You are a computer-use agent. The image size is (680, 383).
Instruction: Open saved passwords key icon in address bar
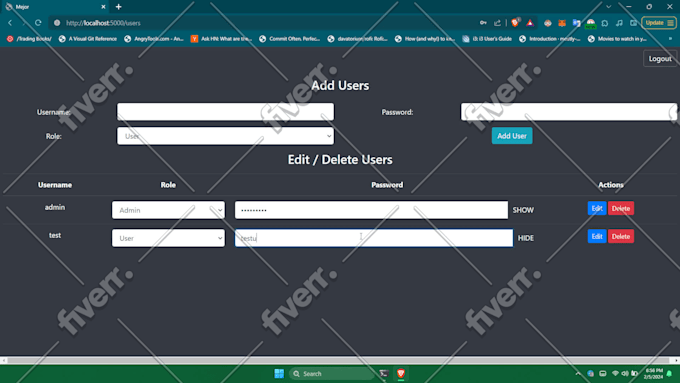[483, 23]
